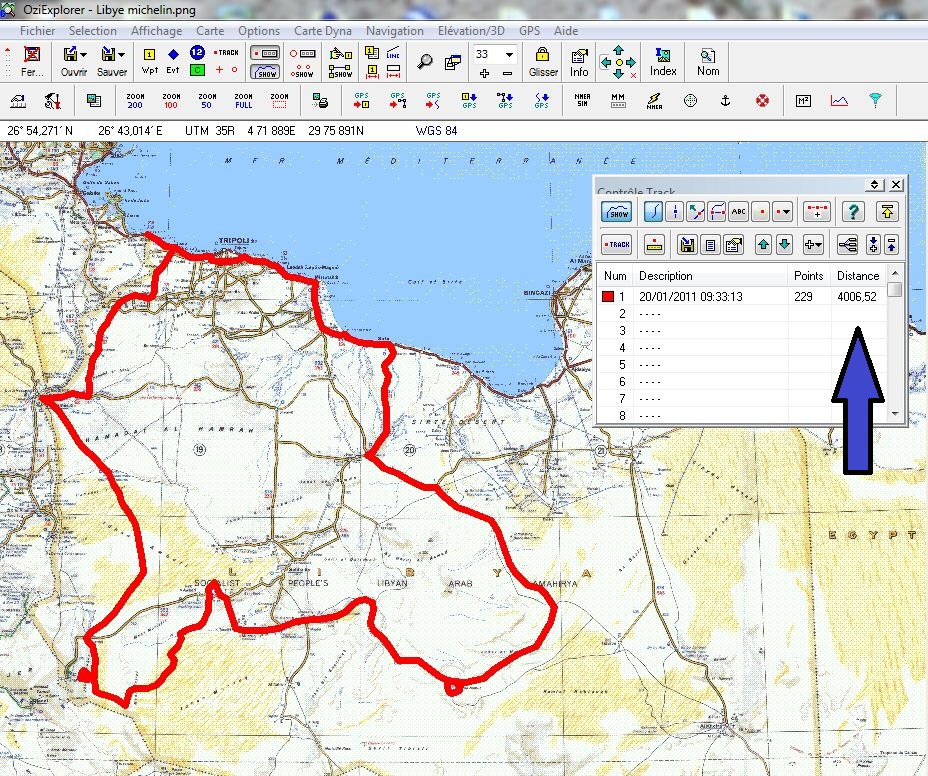928x776 pixels.
Task: Click the magnifying glass zoom icon
Action: click(x=426, y=60)
